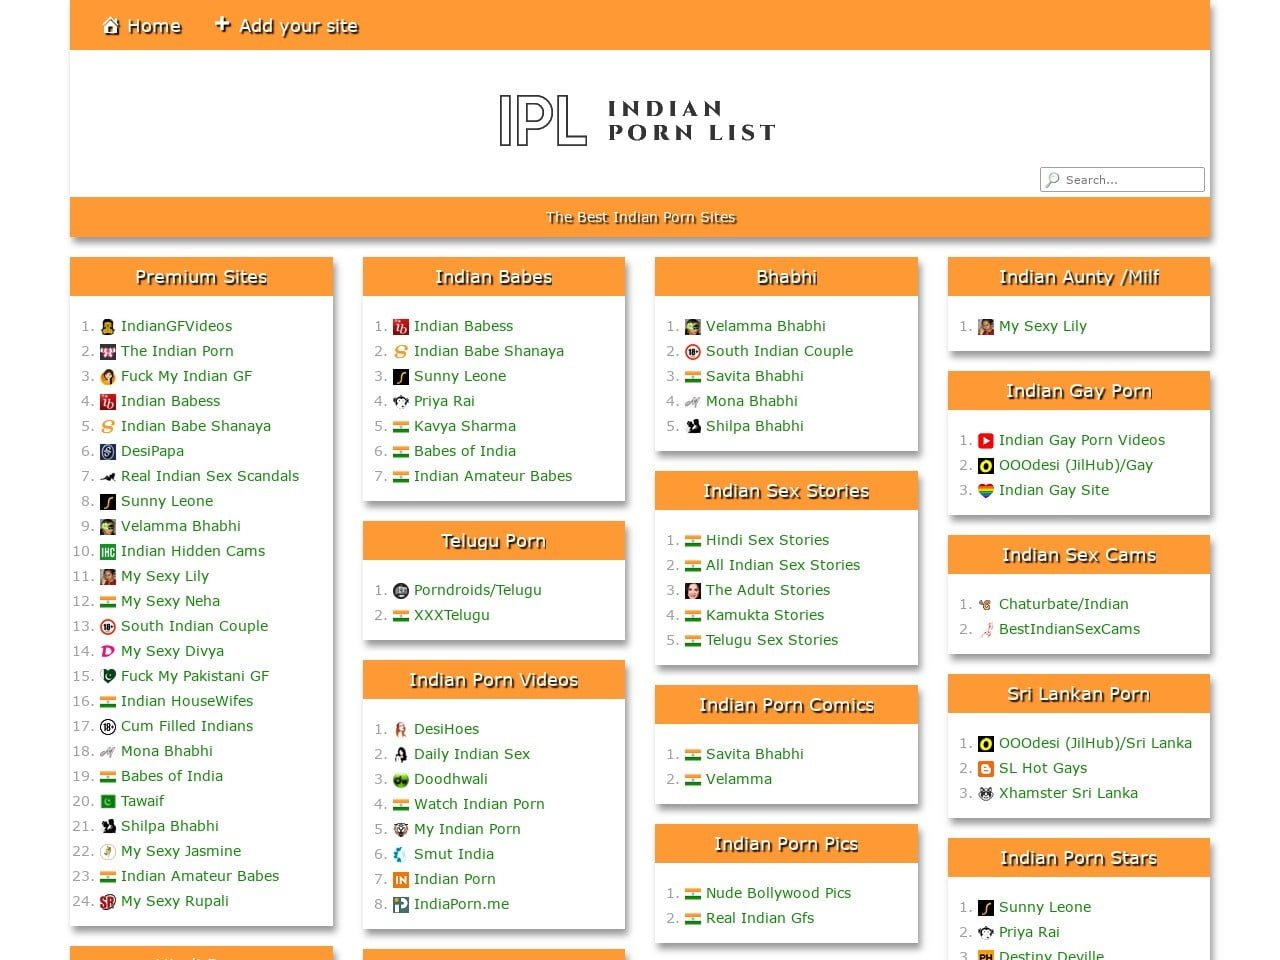Click the green Doodhwali favicon
1280x960 pixels.
[x=401, y=780]
